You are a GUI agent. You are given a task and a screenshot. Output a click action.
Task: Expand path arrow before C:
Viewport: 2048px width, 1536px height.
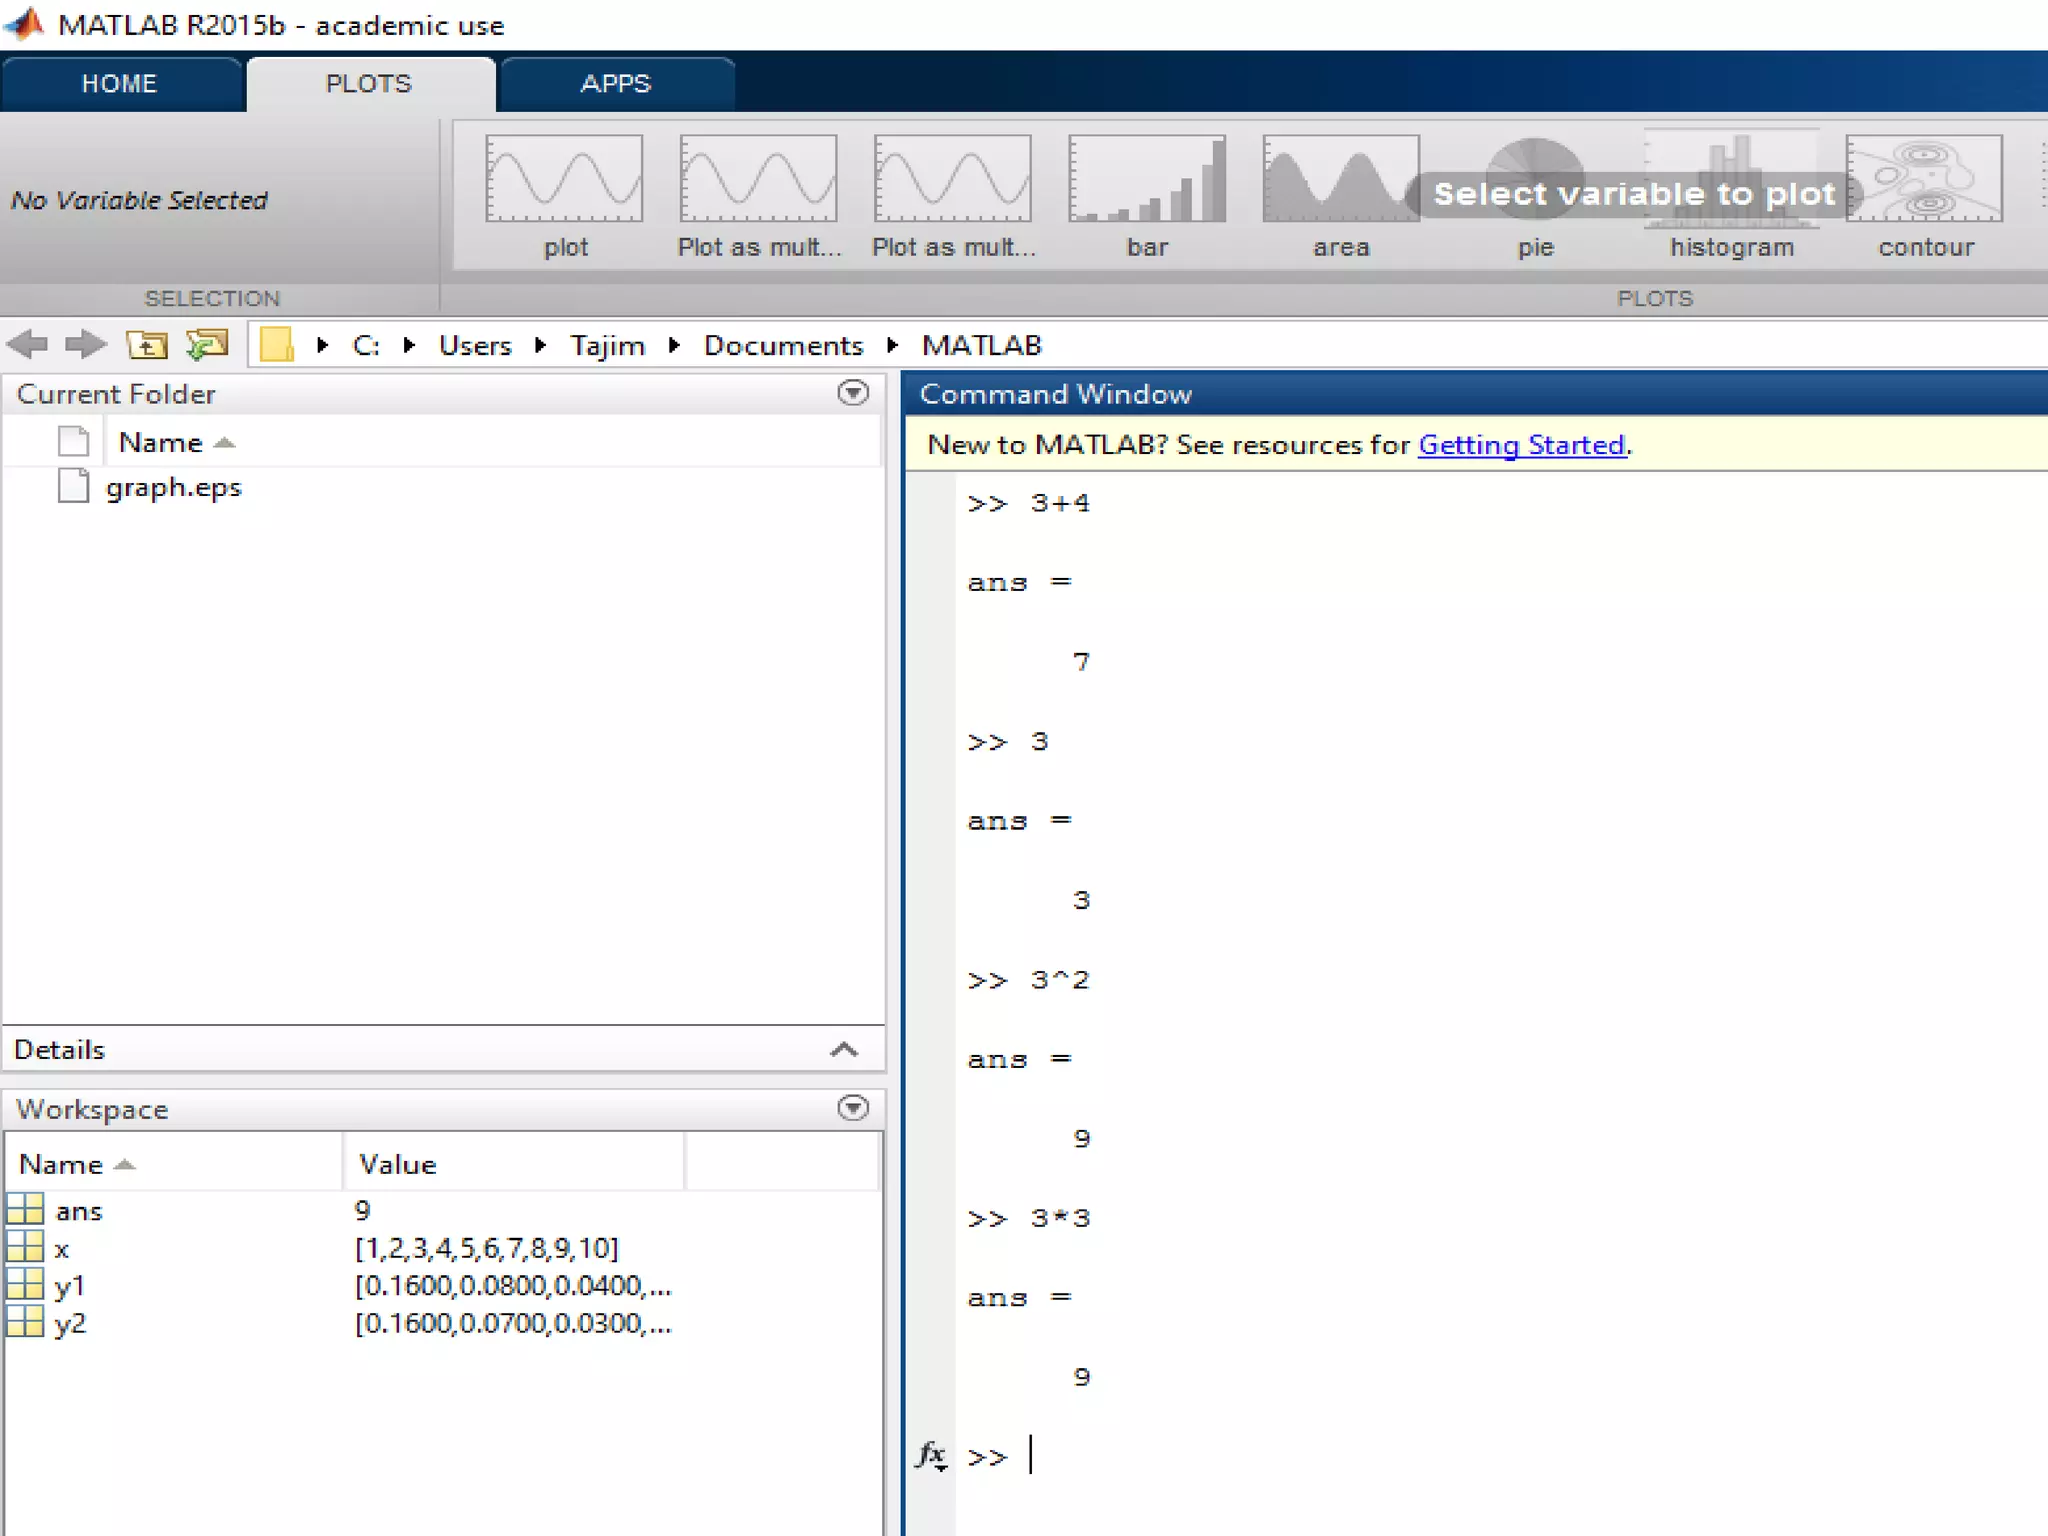[x=322, y=345]
